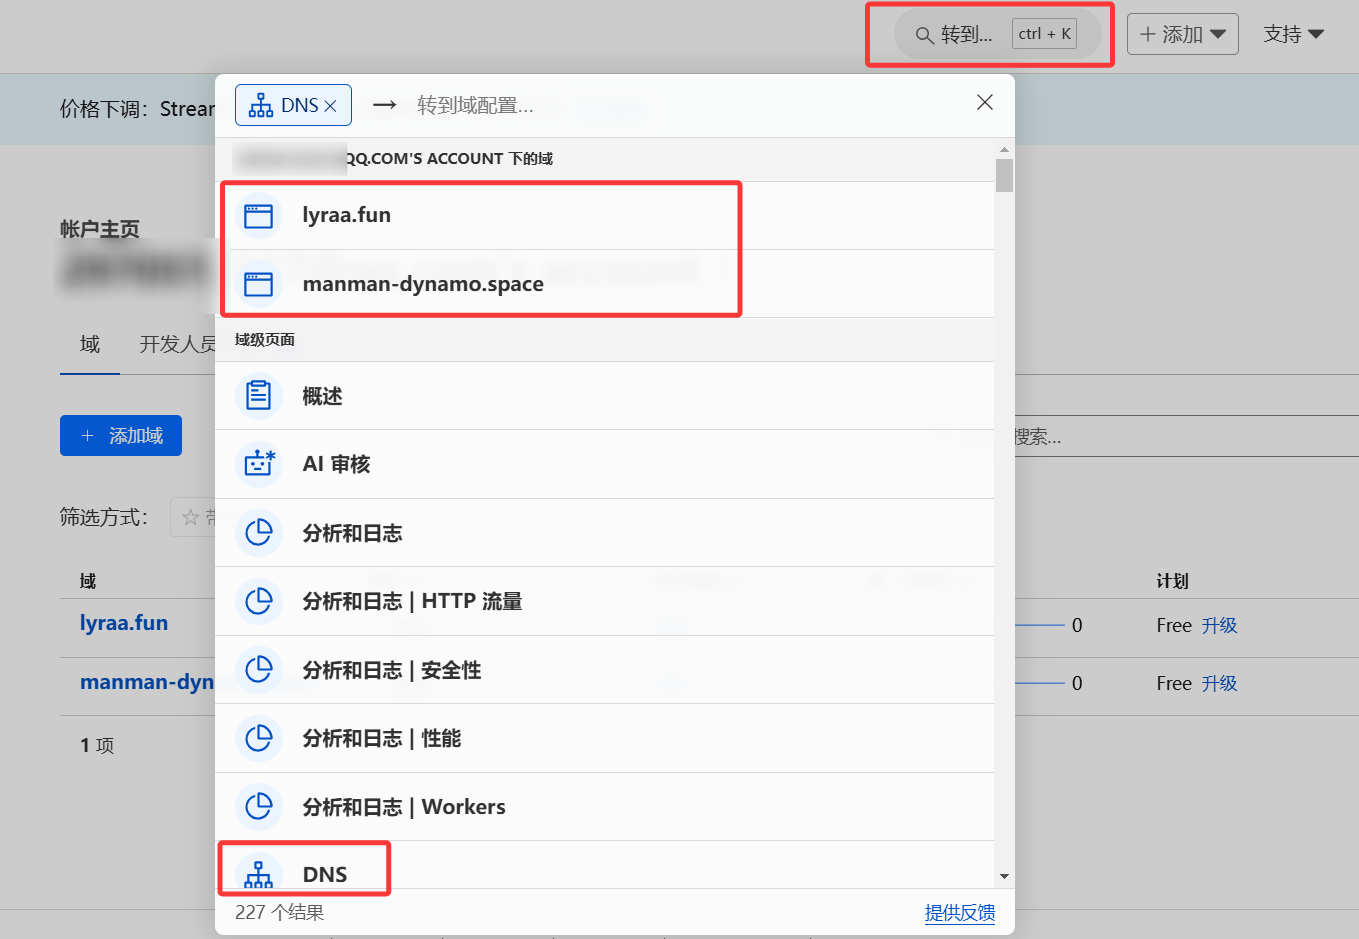Image resolution: width=1359 pixels, height=939 pixels.
Task: Open the AI 审核 entry
Action: click(605, 464)
